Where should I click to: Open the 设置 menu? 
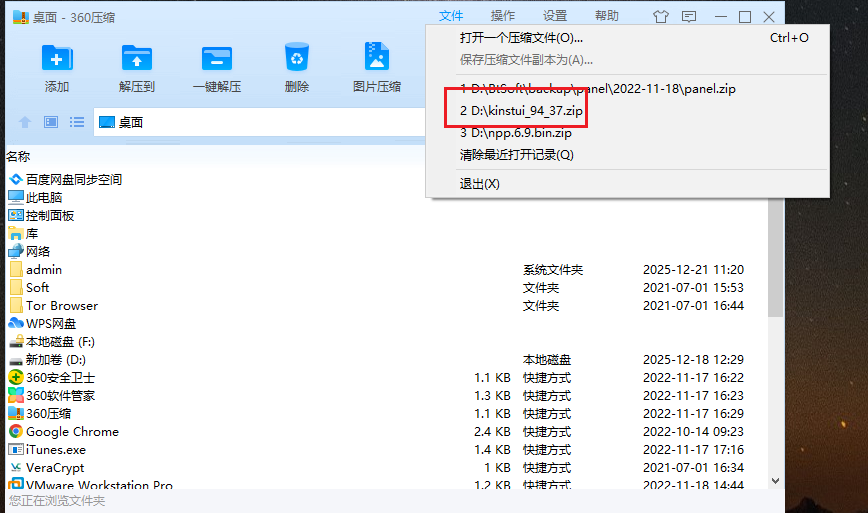[555, 16]
